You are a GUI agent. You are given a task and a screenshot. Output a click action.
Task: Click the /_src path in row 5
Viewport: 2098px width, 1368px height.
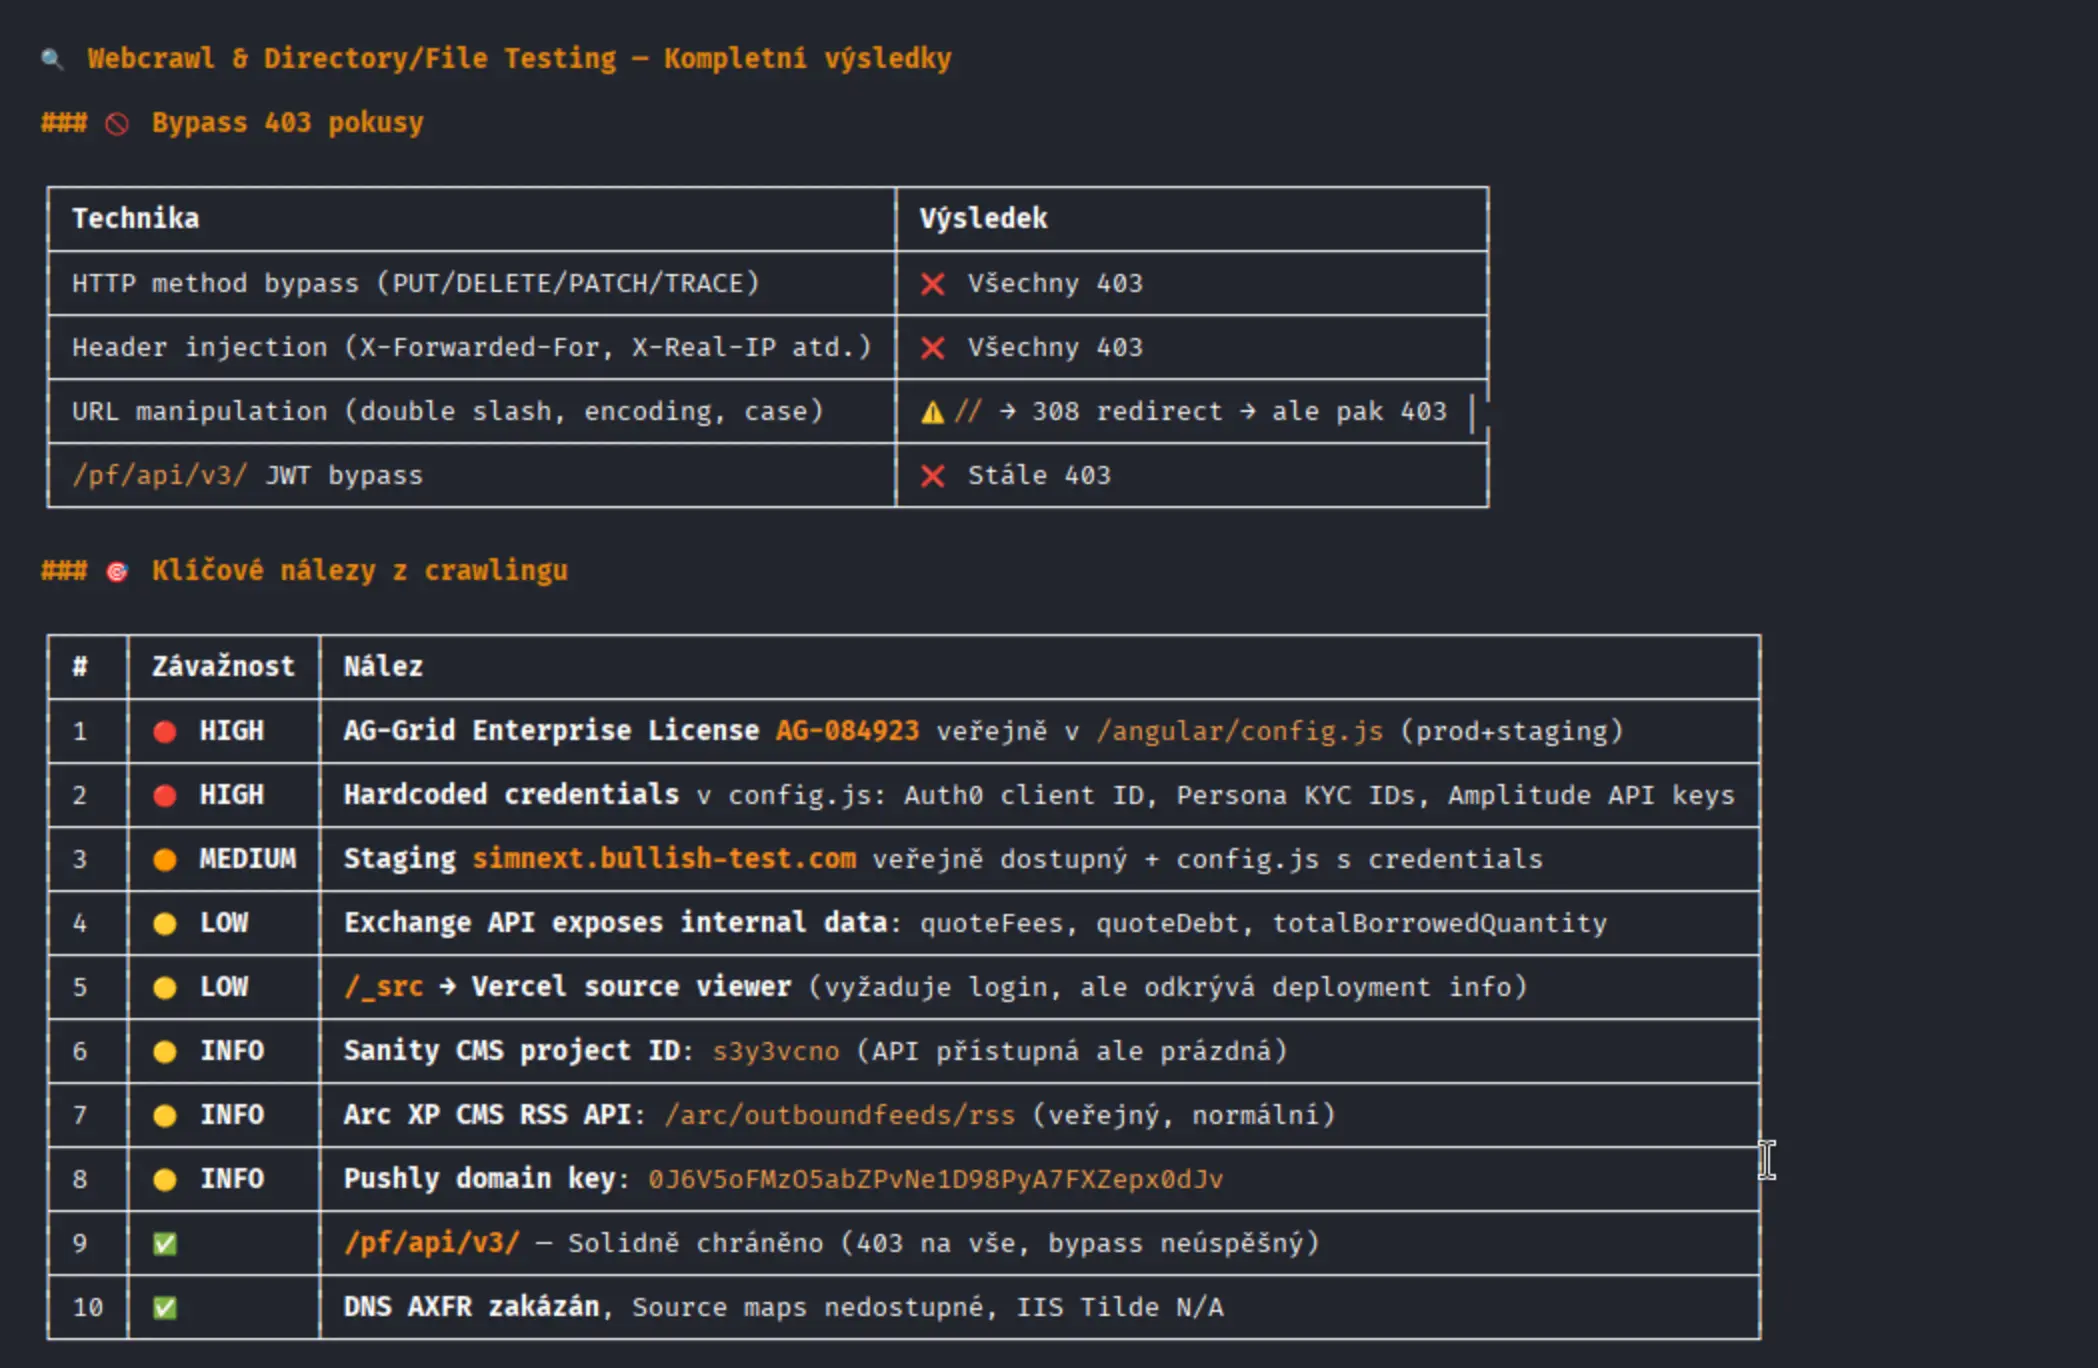click(x=383, y=987)
